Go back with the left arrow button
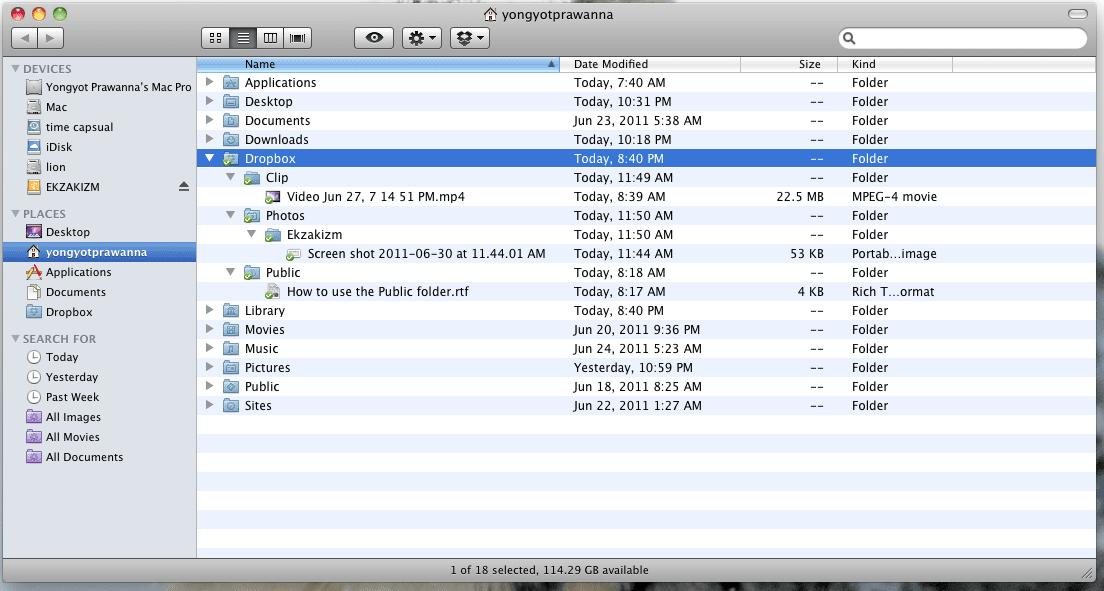Viewport: 1104px width, 591px height. 25,38
